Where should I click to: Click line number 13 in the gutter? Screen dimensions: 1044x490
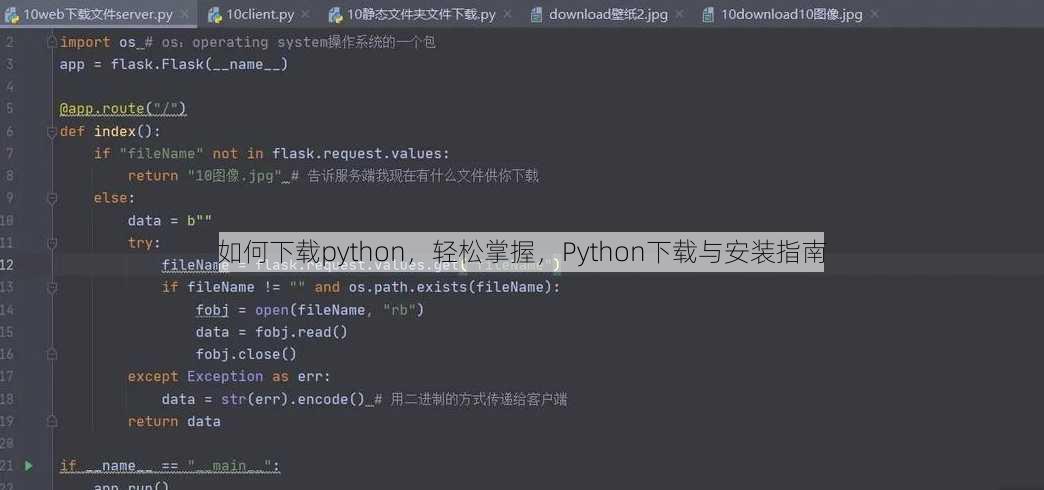tap(7, 288)
